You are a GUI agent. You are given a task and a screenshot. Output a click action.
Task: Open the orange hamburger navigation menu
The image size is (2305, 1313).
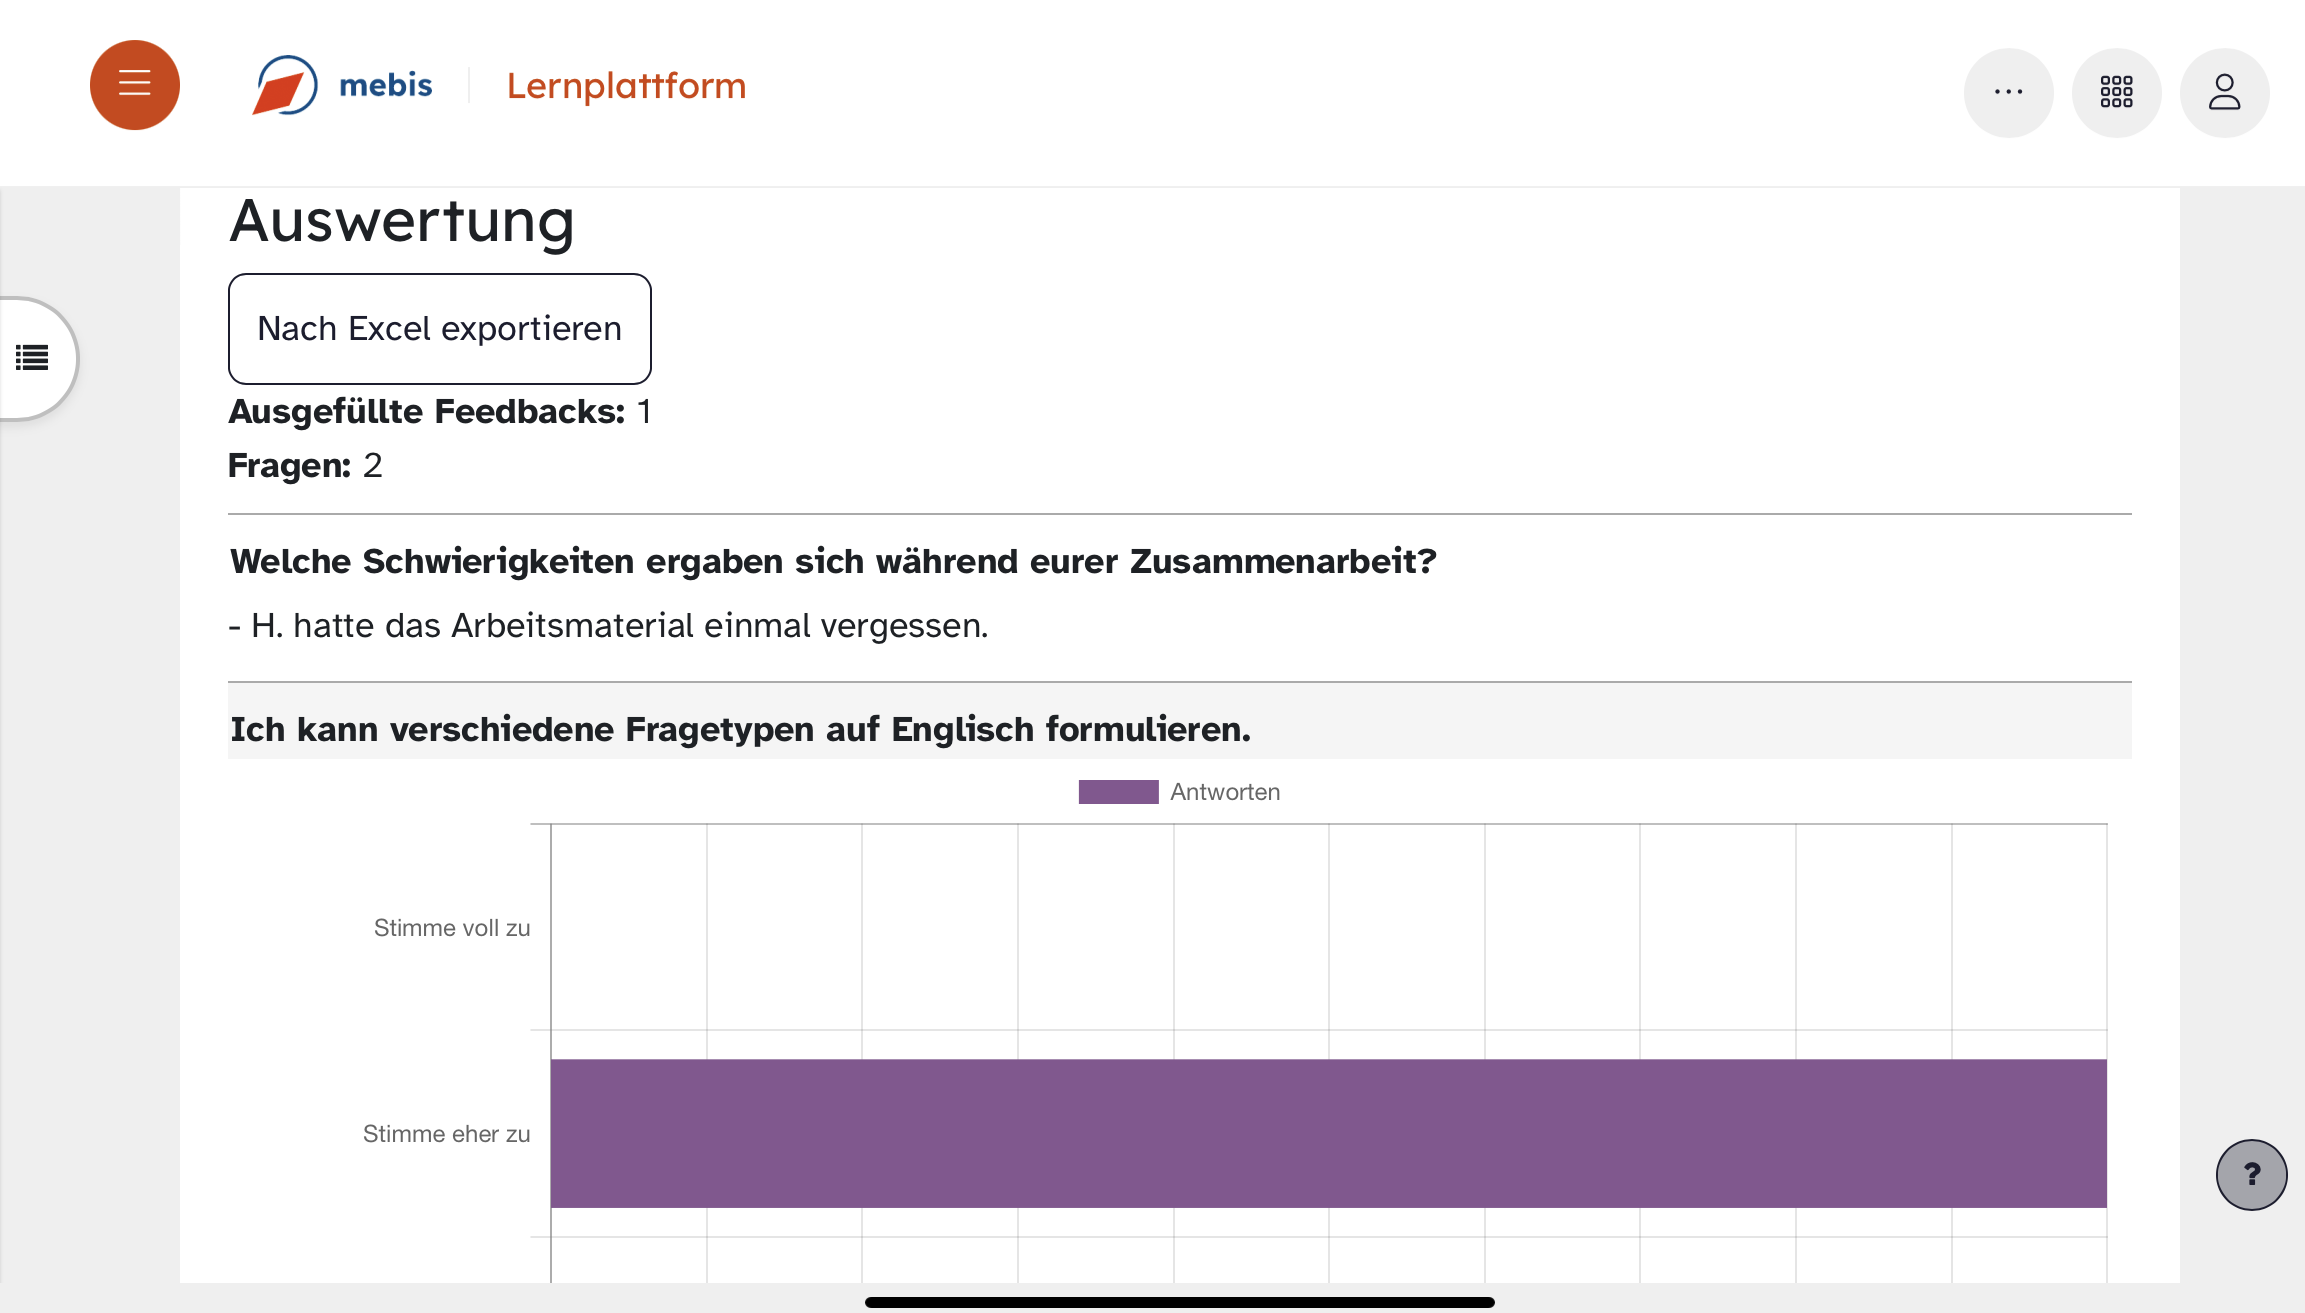point(135,85)
